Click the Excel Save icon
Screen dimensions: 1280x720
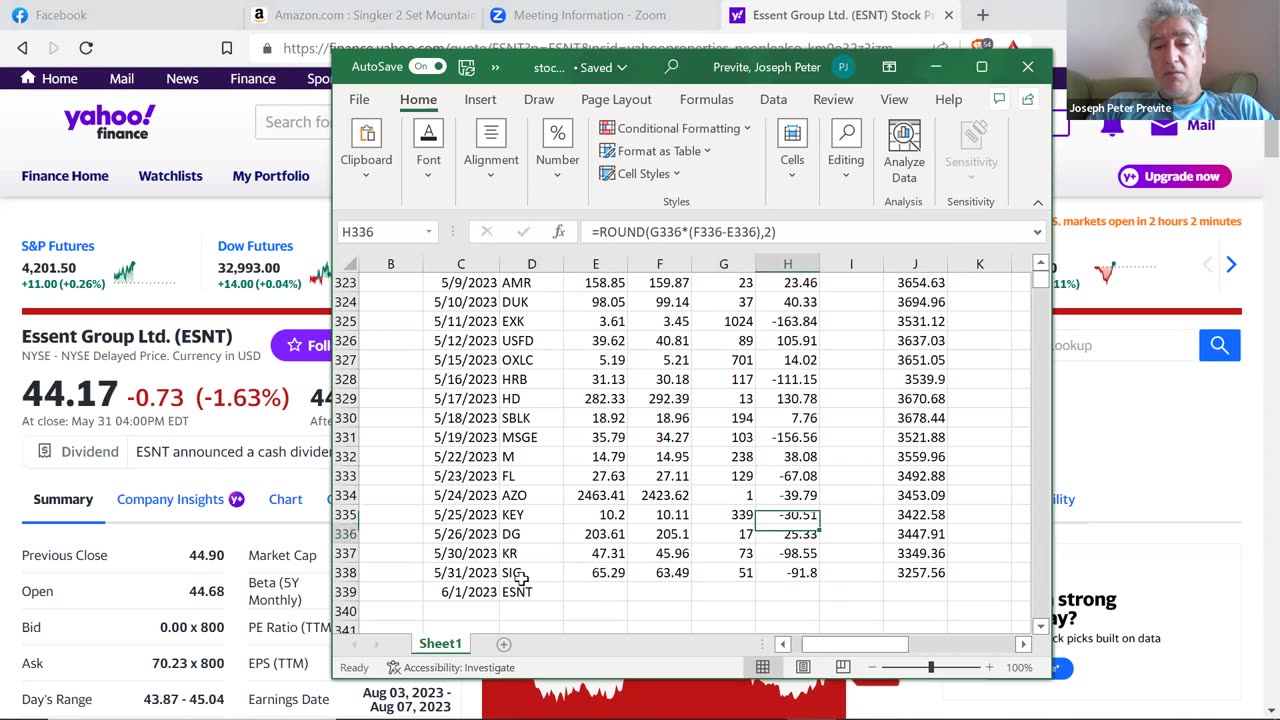466,67
